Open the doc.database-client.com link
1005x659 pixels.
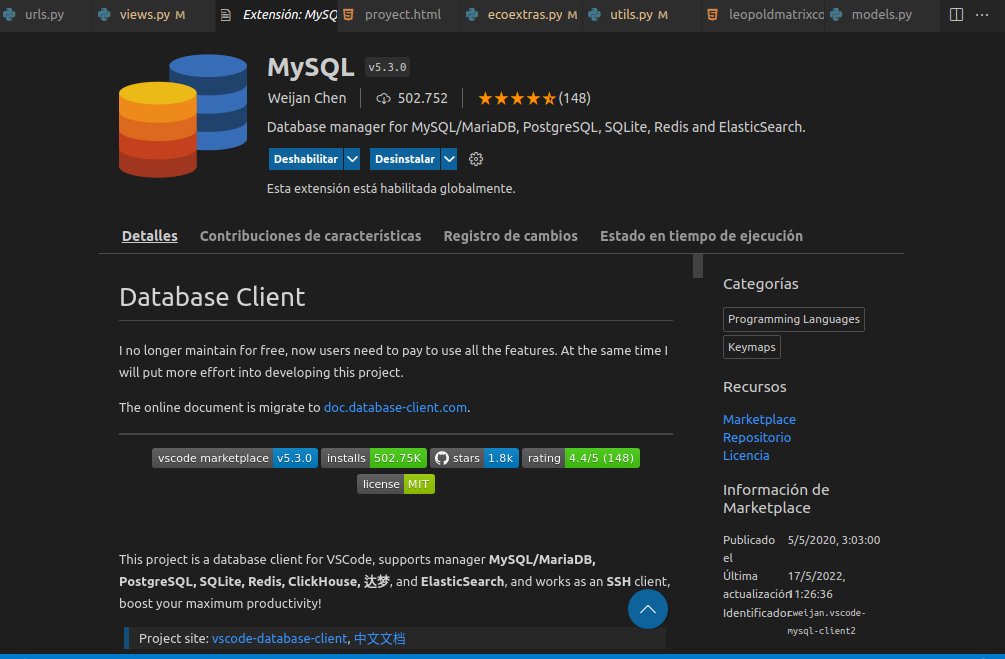(395, 407)
